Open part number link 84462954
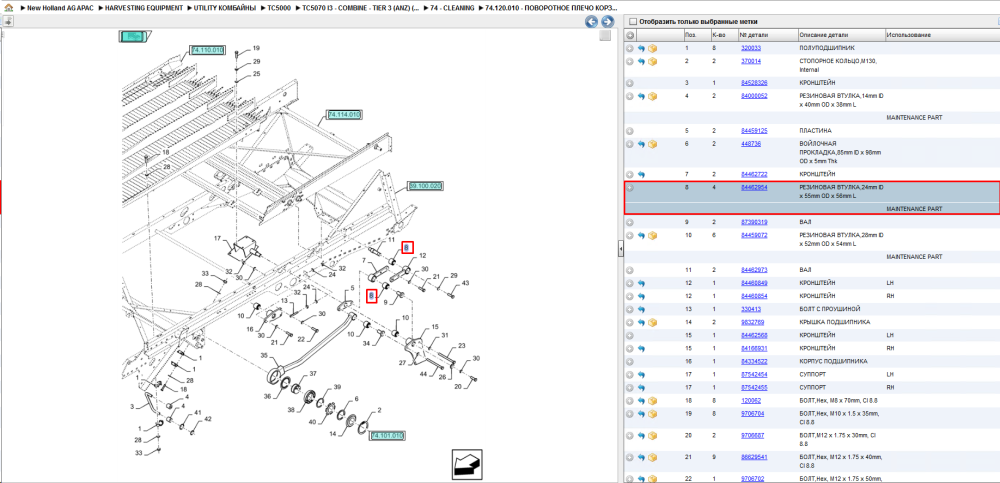Image resolution: width=1000 pixels, height=483 pixels. [754, 187]
